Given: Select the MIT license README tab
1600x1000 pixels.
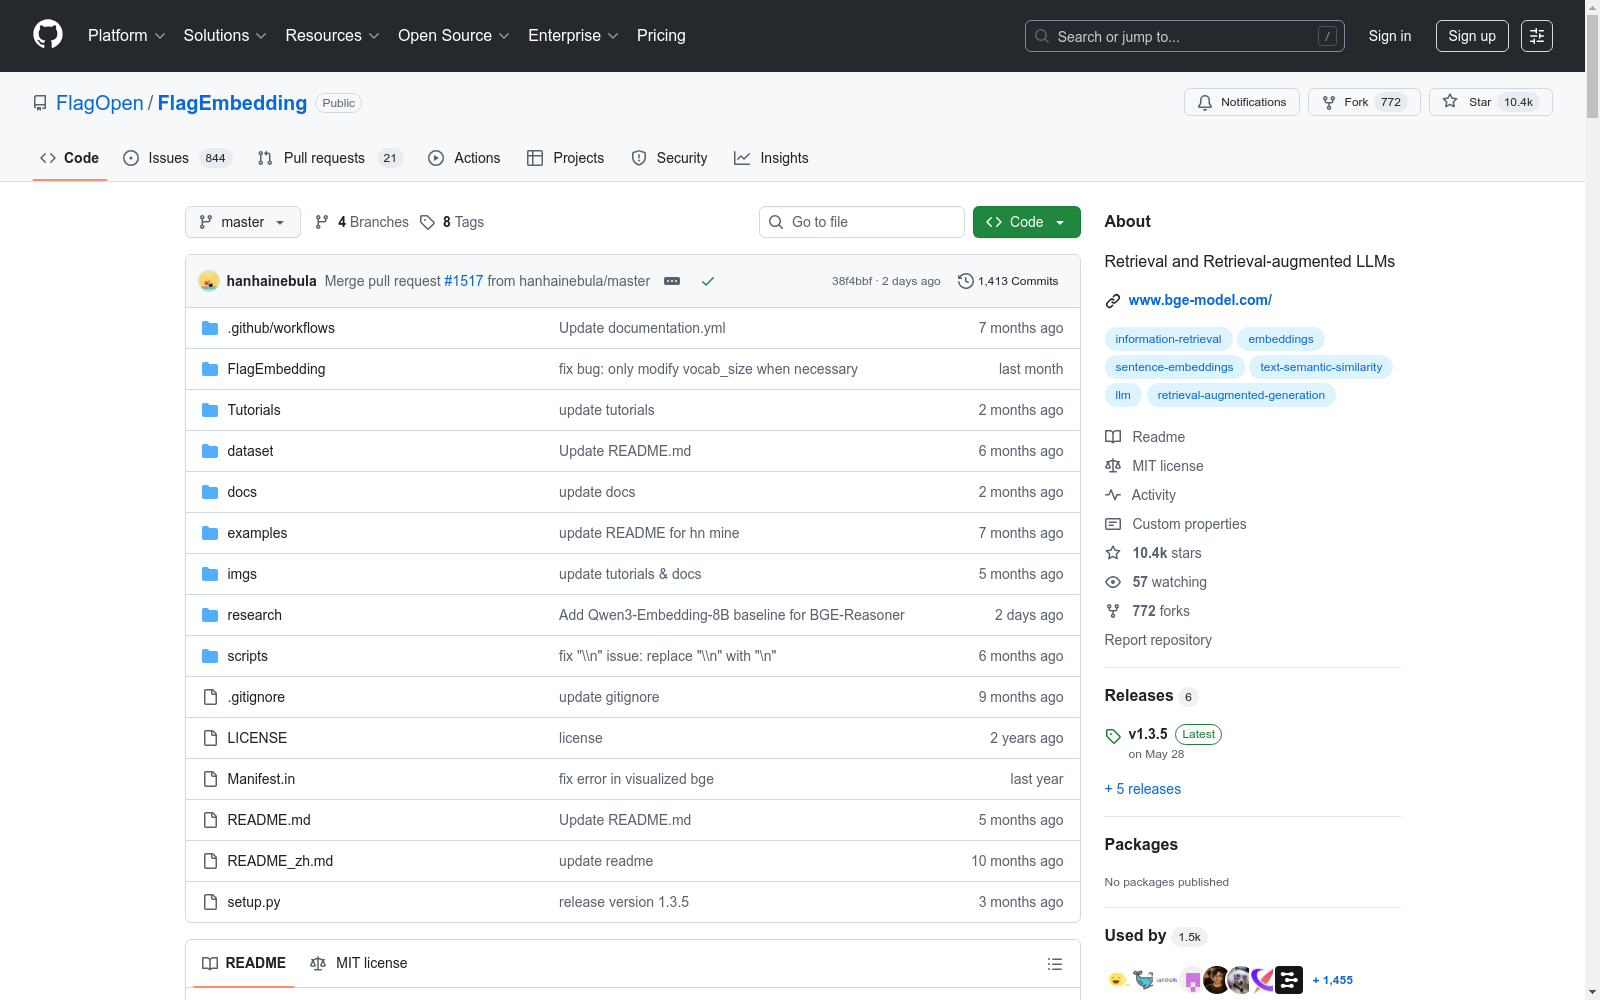Looking at the screenshot, I should click(359, 963).
